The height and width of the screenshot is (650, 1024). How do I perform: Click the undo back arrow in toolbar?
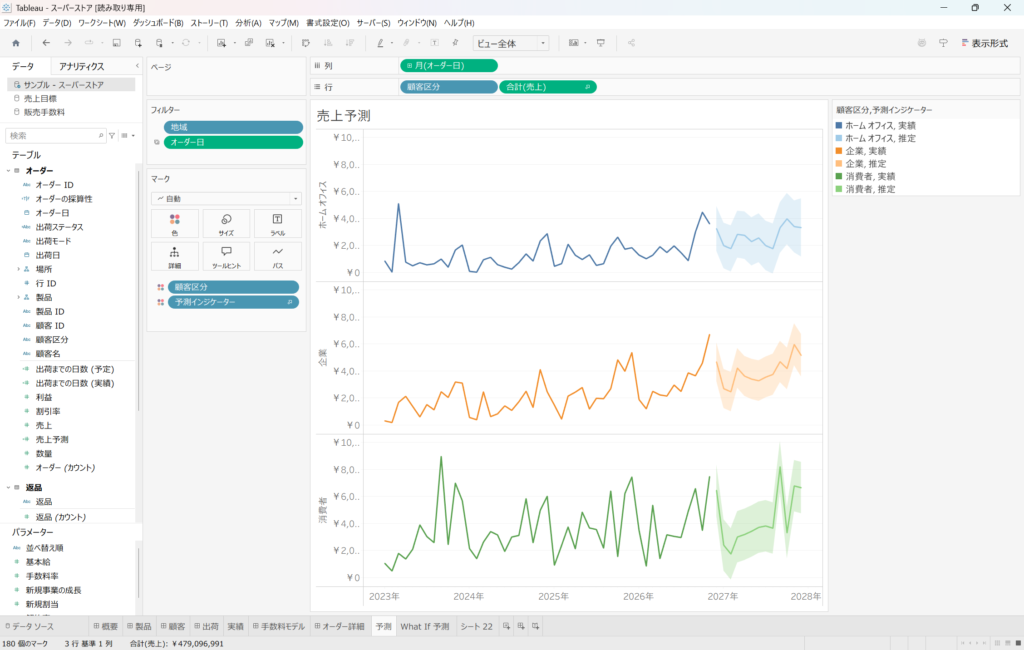tap(47, 43)
